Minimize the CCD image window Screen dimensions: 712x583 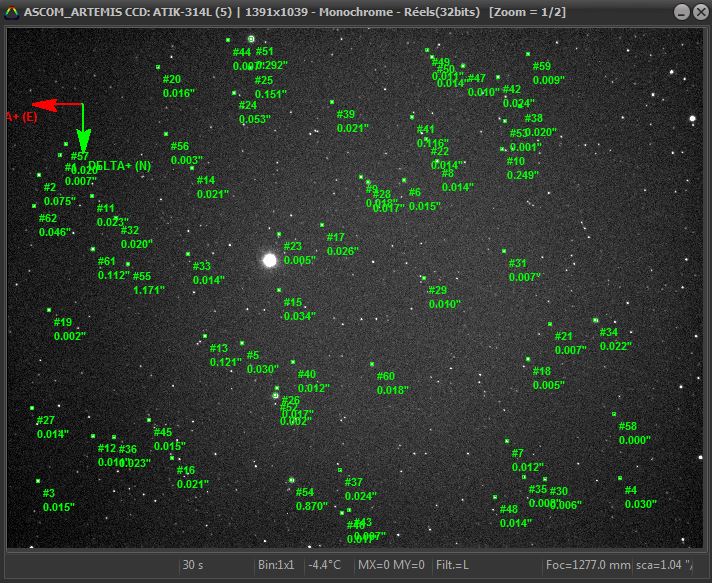point(681,12)
